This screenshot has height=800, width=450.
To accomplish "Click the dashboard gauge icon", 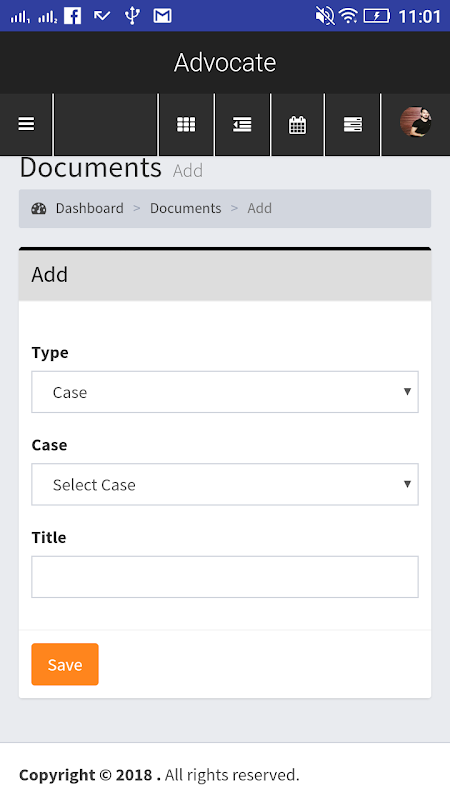I will coord(39,208).
